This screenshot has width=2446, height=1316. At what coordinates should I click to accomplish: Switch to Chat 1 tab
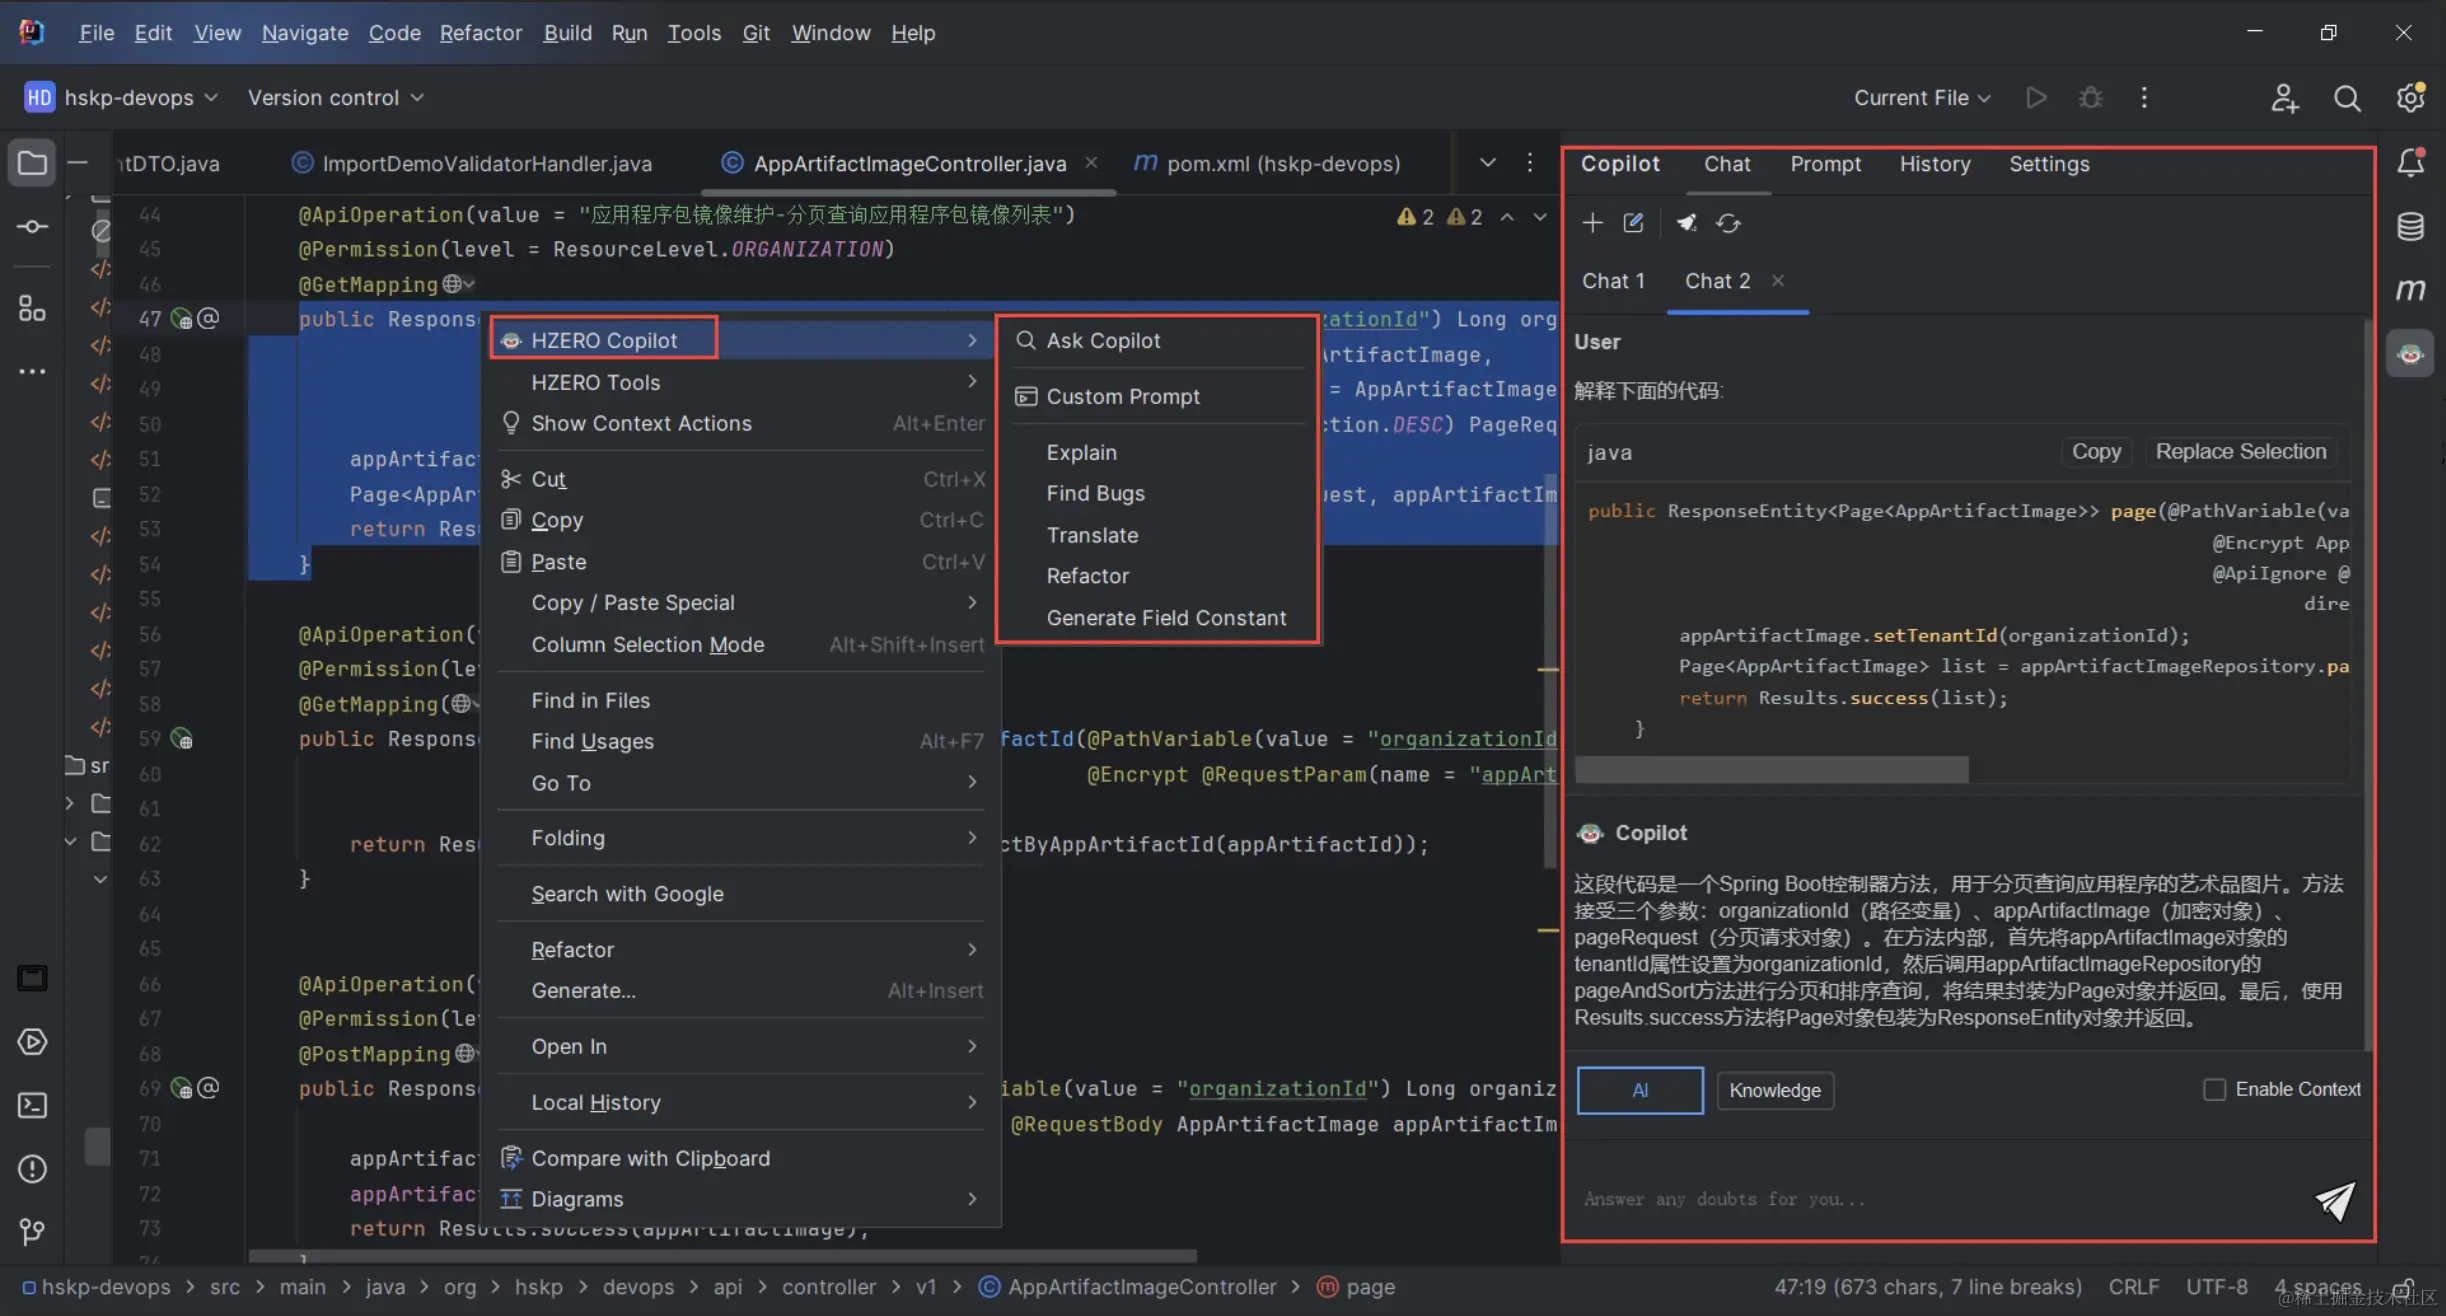1613,281
